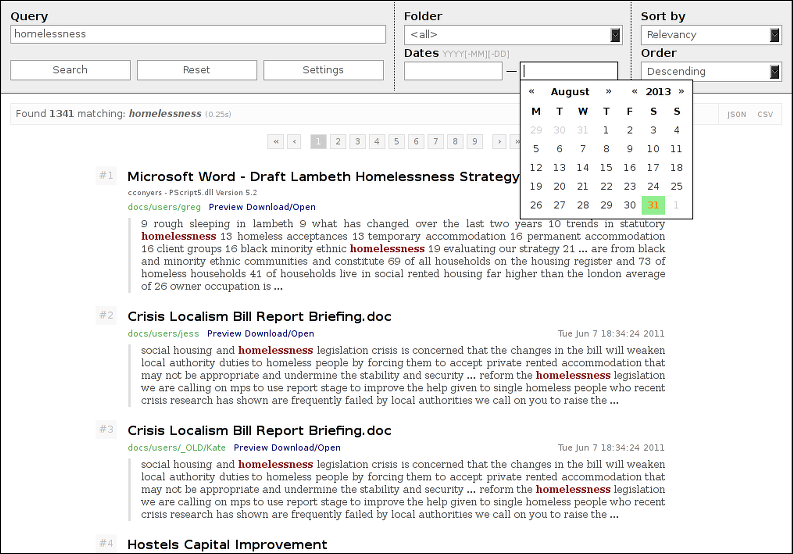Viewport: 793px width, 554px height.
Task: Pick August 20 in the calendar
Action: 559,186
